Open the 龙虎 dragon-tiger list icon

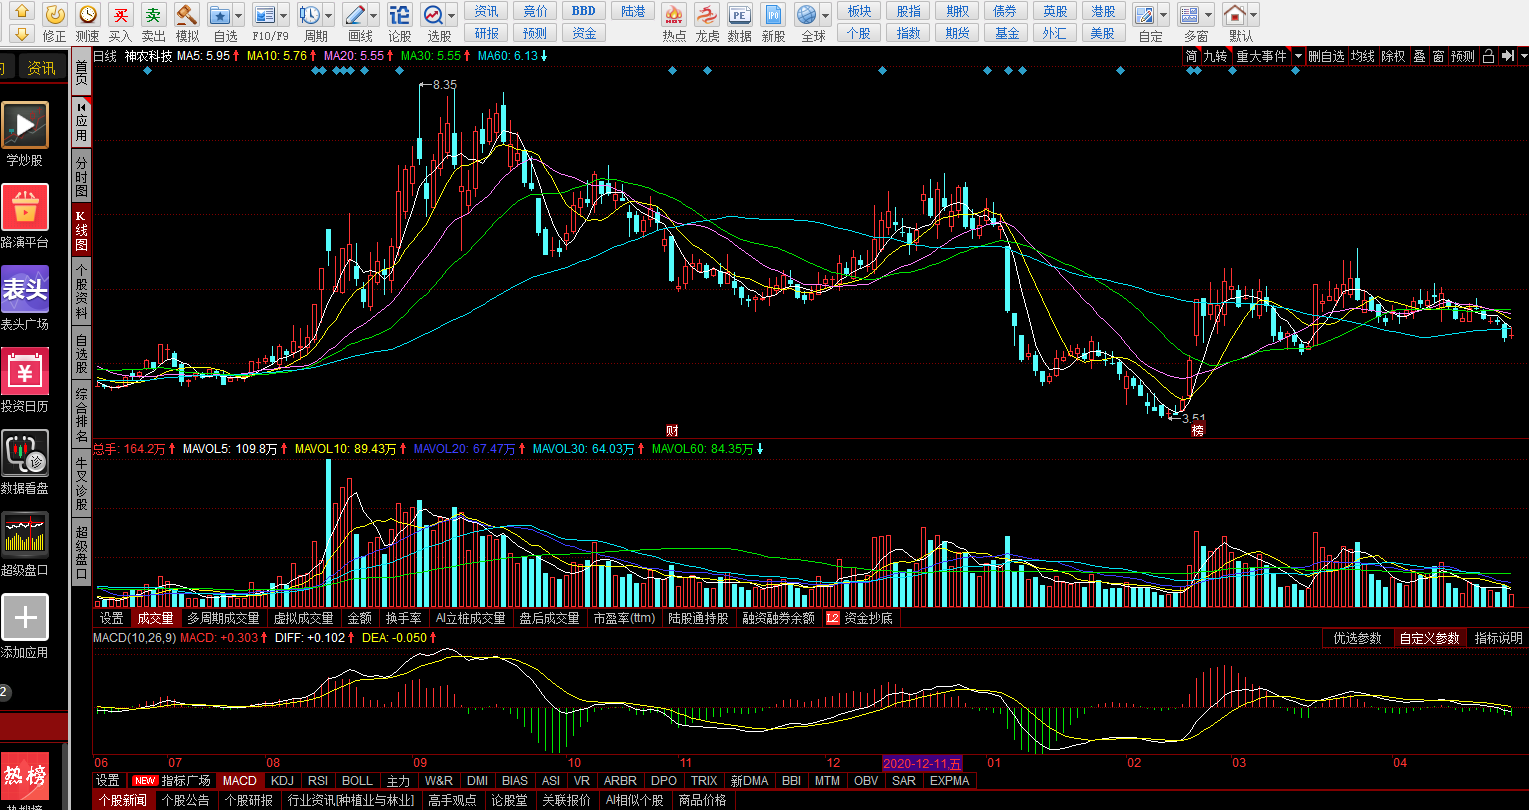click(x=707, y=15)
